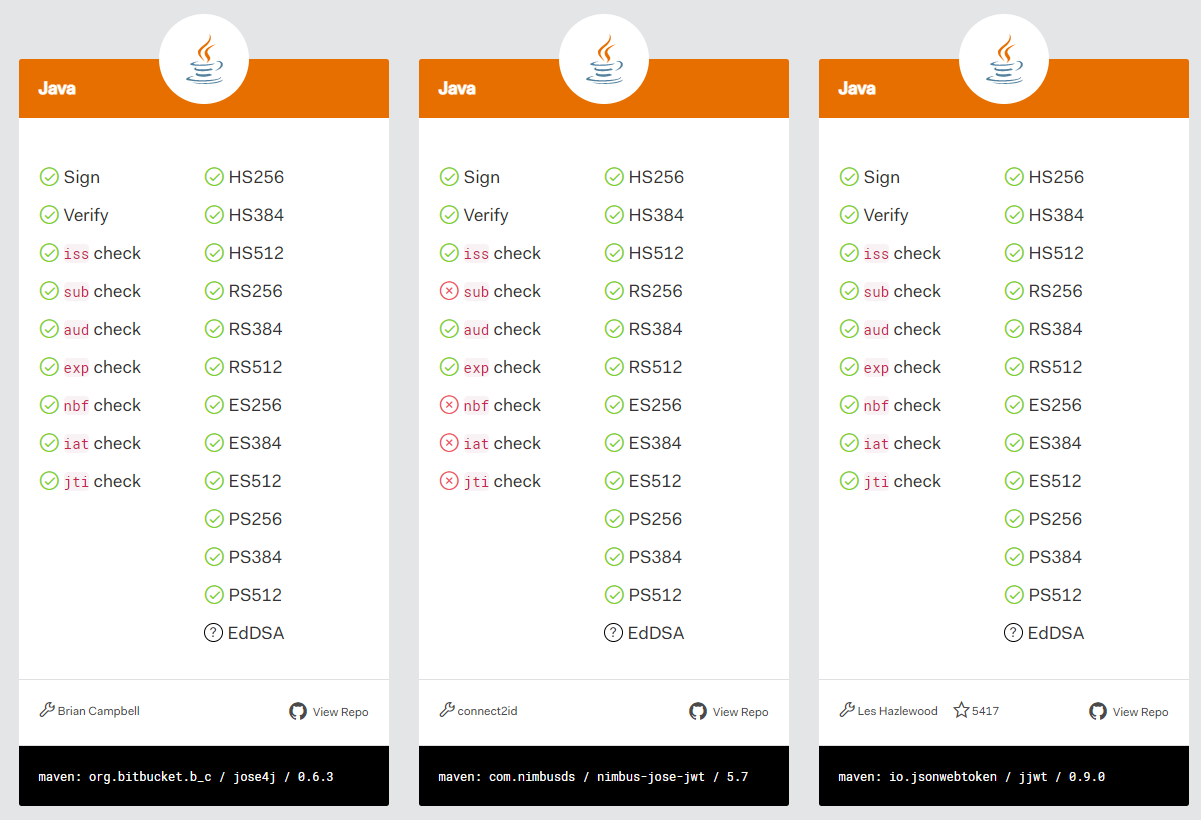This screenshot has width=1201, height=820.
Task: Click the 5417 star count
Action: pyautogui.click(x=986, y=711)
